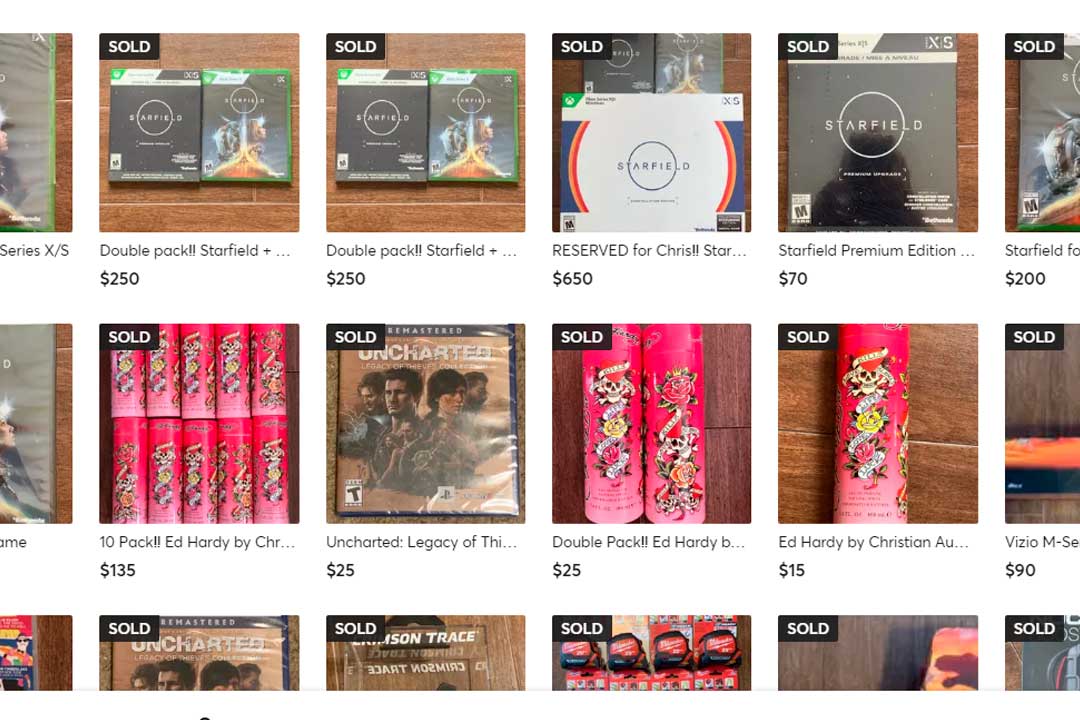Click the Starfield Premium Edition photo
The image size is (1080, 720).
[x=878, y=132]
